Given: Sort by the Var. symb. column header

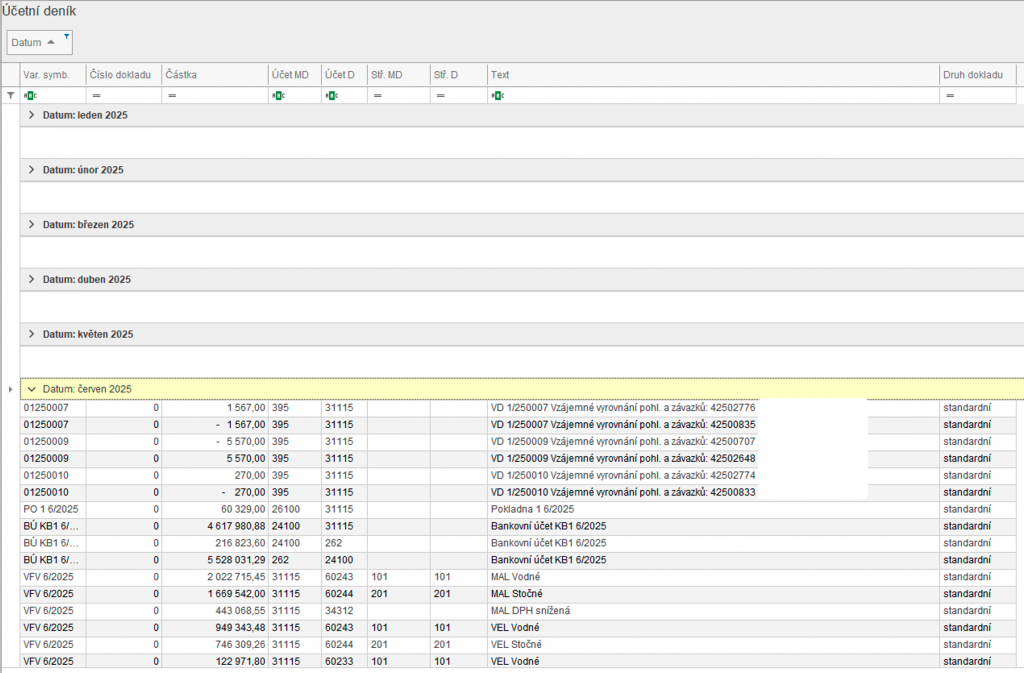Looking at the screenshot, I should (54, 75).
